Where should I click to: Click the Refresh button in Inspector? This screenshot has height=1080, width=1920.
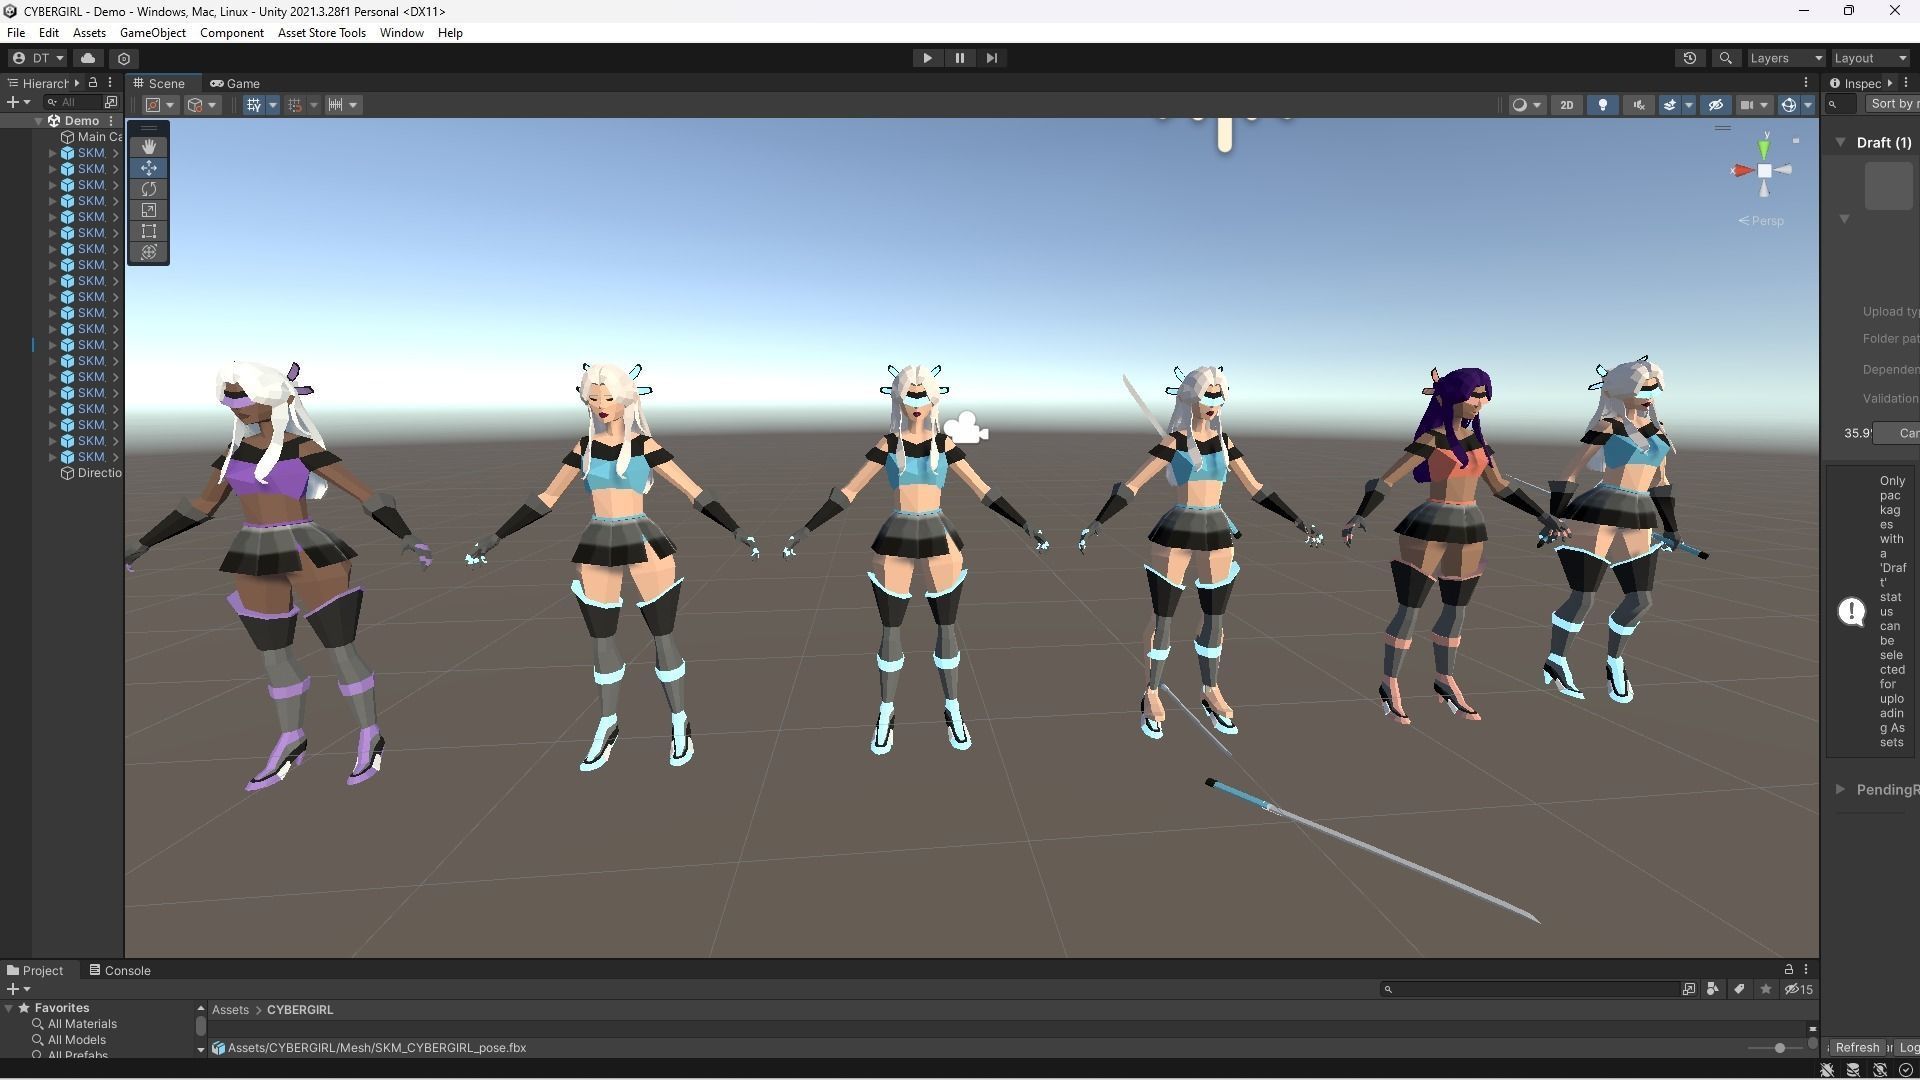click(x=1857, y=1047)
